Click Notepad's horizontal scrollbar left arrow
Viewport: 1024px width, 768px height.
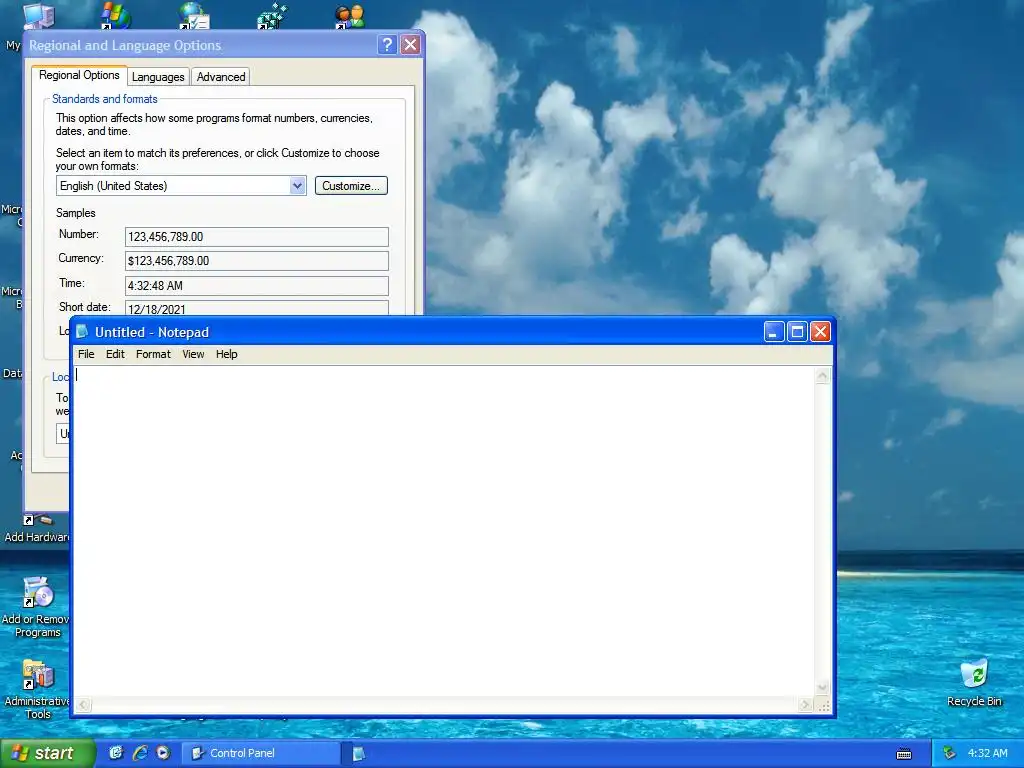(x=83, y=705)
